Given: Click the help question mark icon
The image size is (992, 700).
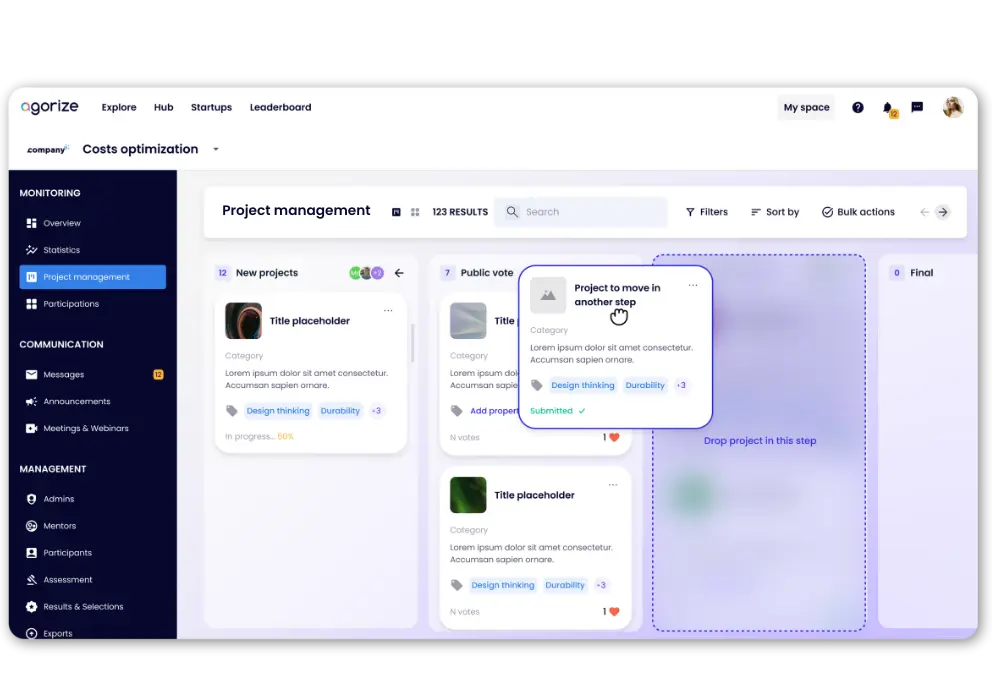Looking at the screenshot, I should (857, 108).
